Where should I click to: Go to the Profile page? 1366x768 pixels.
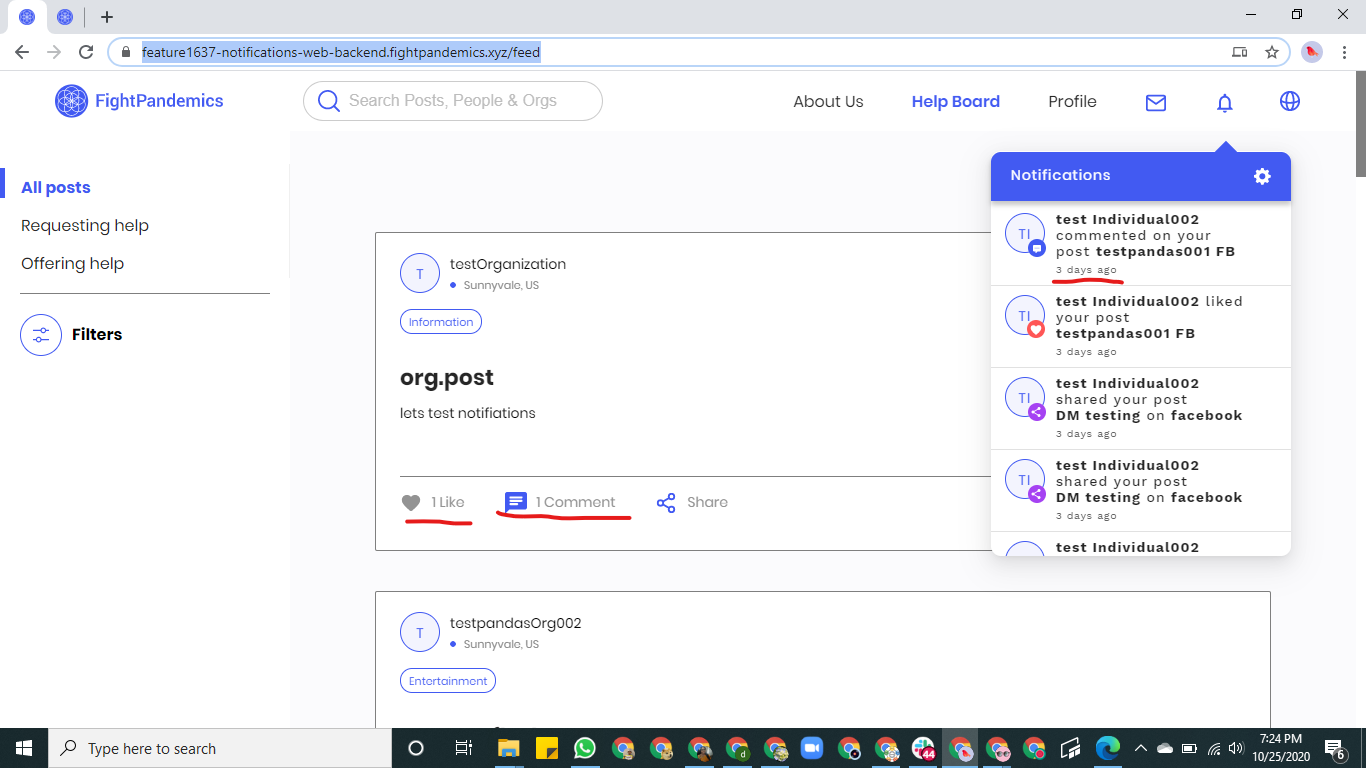click(x=1072, y=102)
